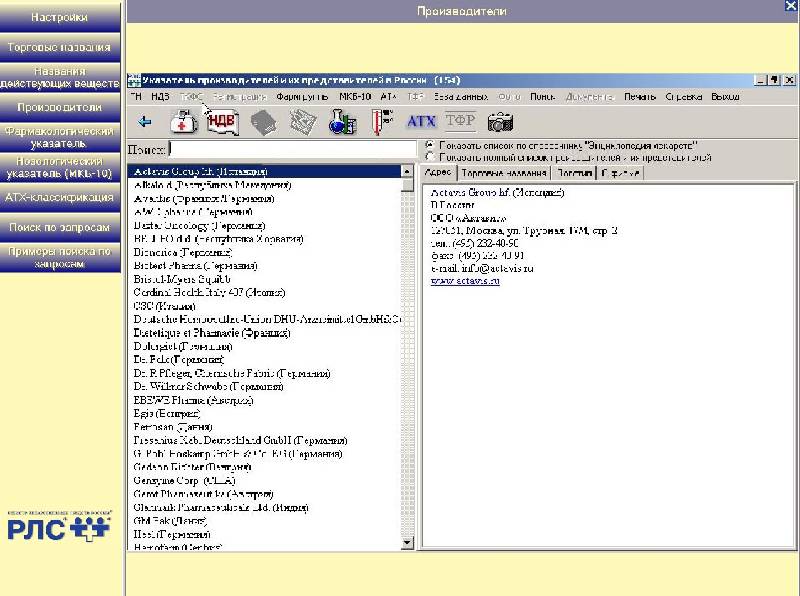Switch to the Логотип tab

pyautogui.click(x=574, y=173)
